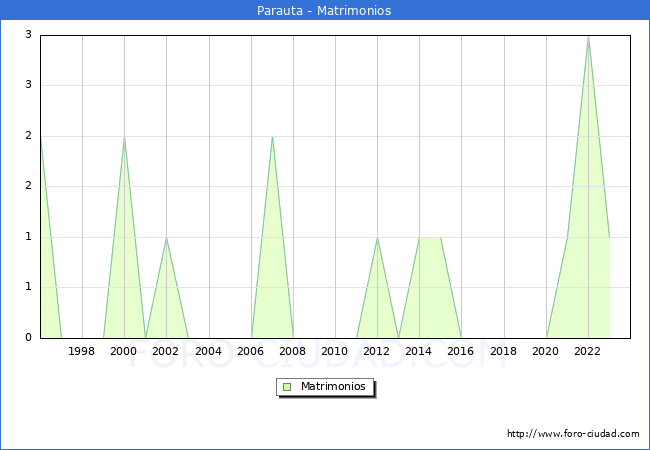The image size is (650, 450).
Task: Select the 1998 x-axis label
Action: [82, 351]
